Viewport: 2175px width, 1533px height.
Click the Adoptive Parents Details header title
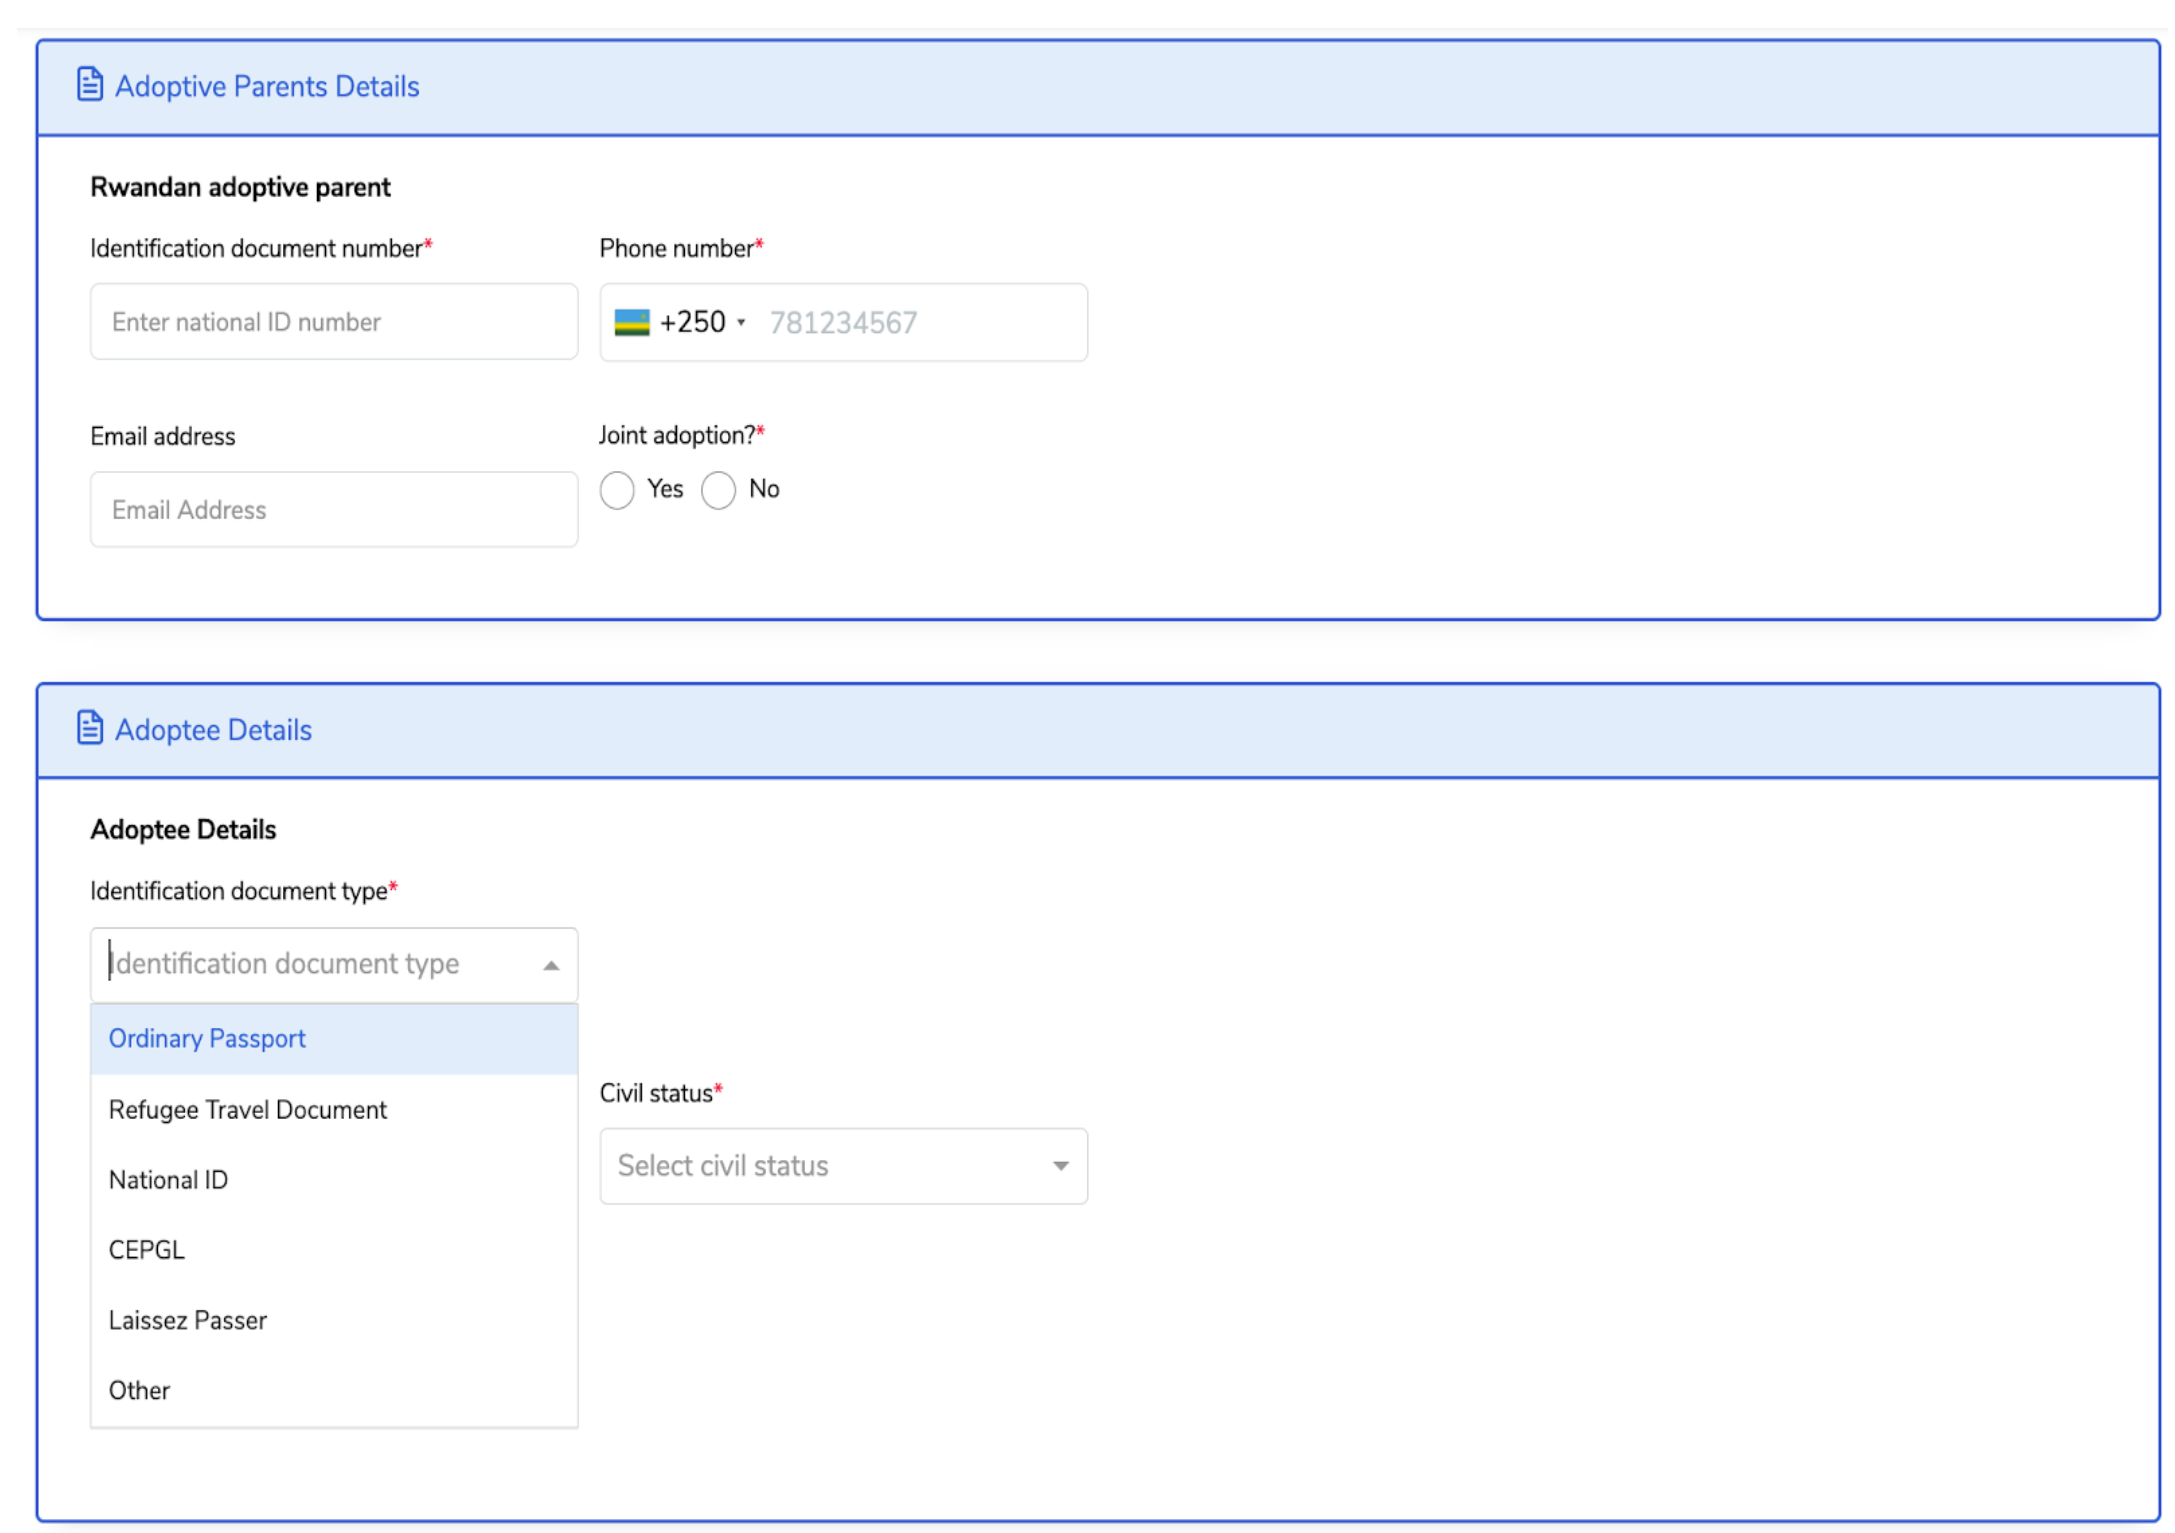pos(267,87)
